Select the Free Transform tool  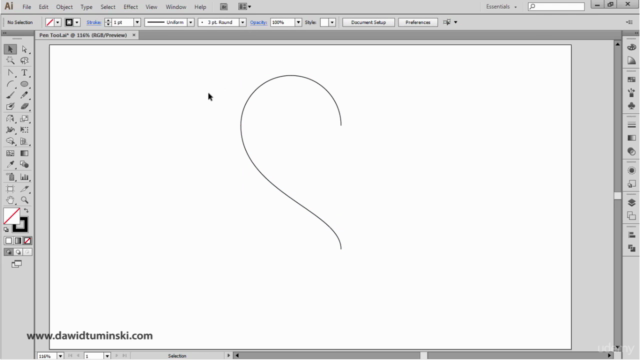pyautogui.click(x=24, y=130)
